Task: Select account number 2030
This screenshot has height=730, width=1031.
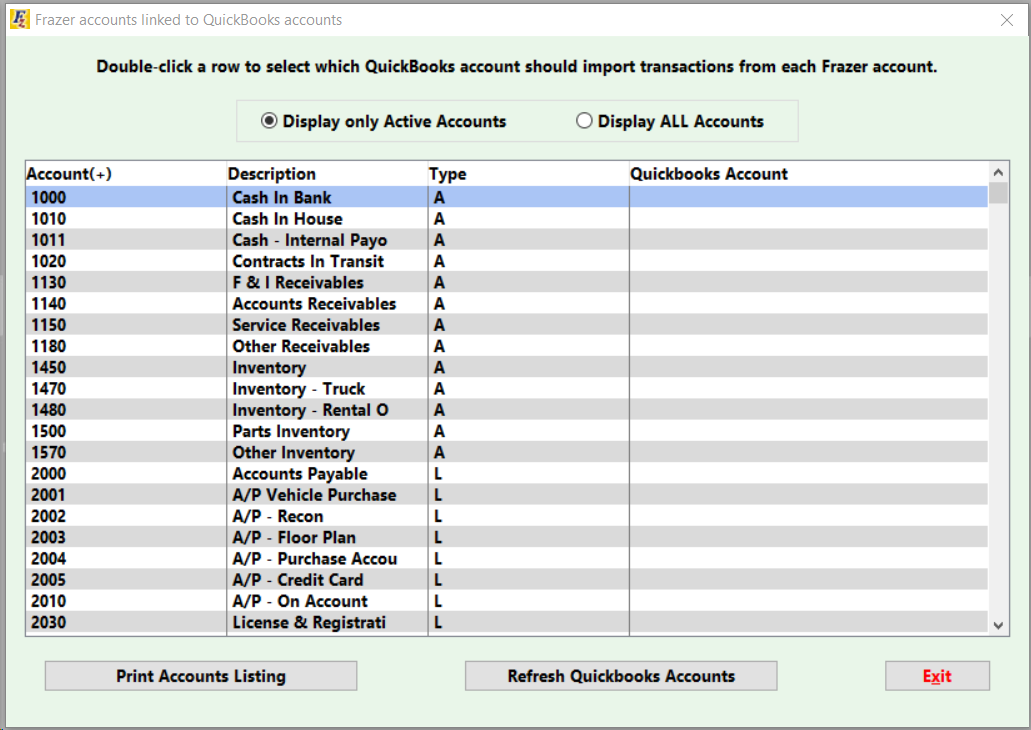Action: coord(49,623)
